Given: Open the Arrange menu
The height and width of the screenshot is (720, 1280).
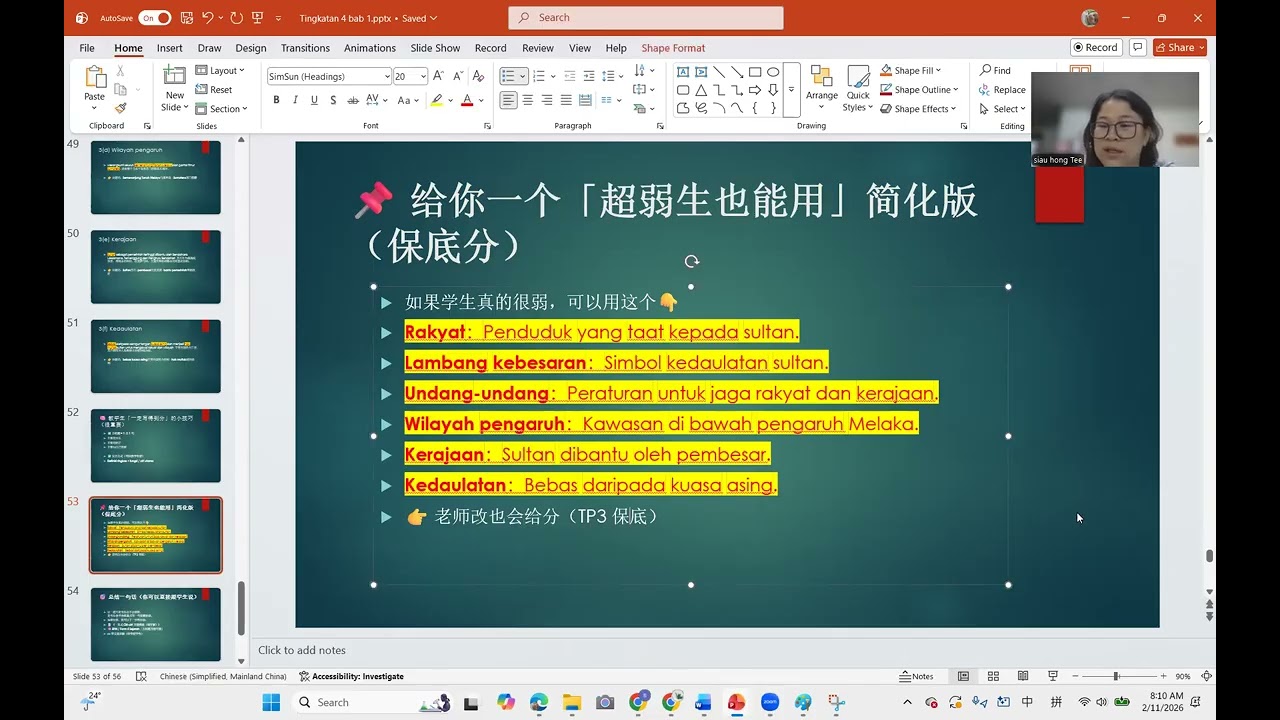Looking at the screenshot, I should coord(822,88).
